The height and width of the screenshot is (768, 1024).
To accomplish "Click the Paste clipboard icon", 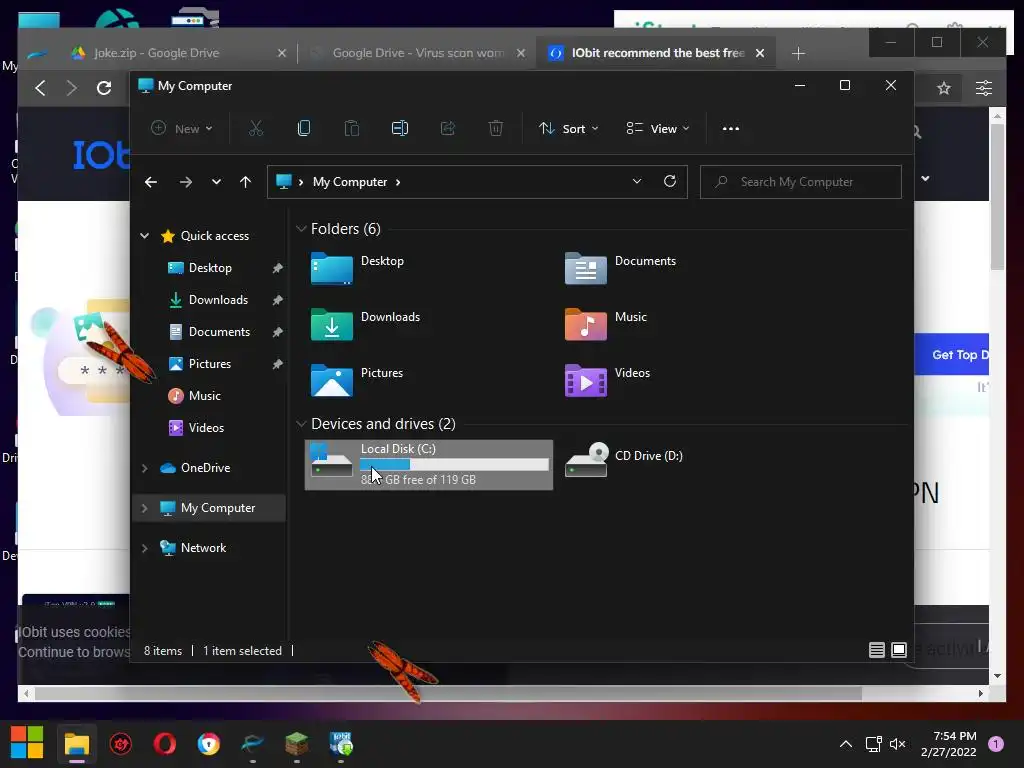I will coord(351,129).
